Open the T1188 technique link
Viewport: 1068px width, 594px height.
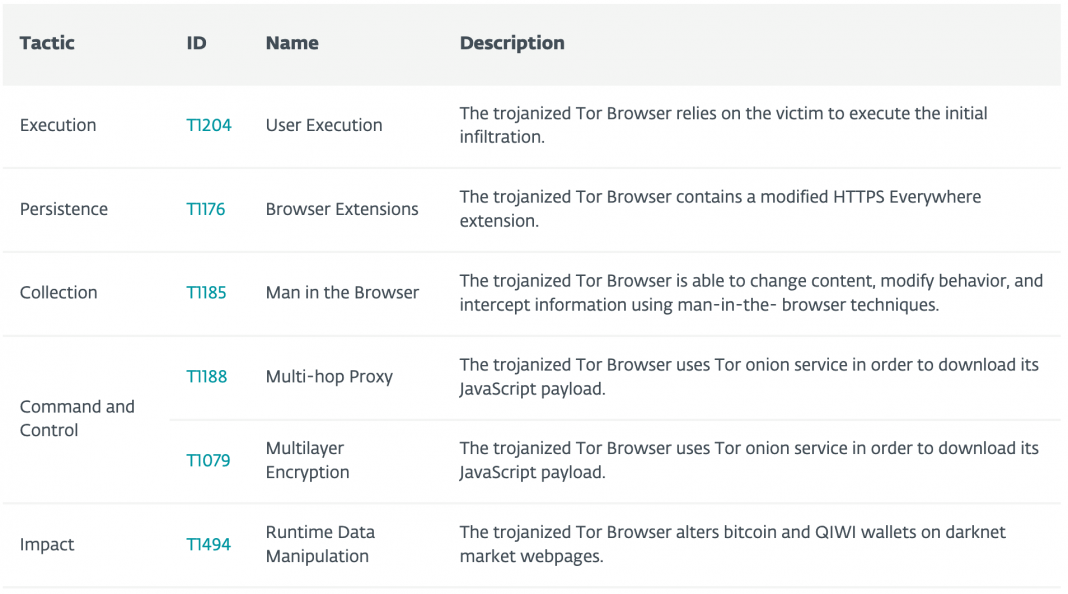207,377
